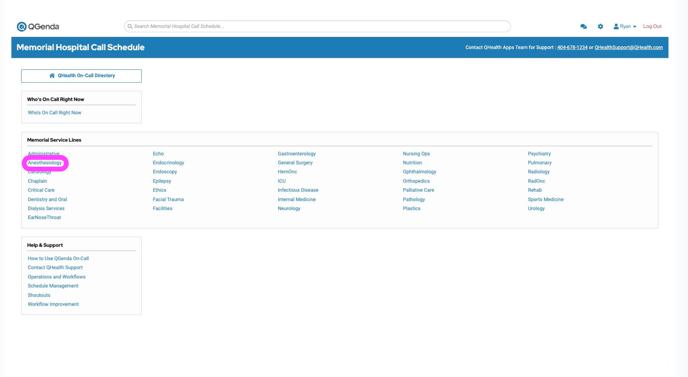Open the Dialysis Services link
Screen dimensions: 688x377
[x=46, y=208]
